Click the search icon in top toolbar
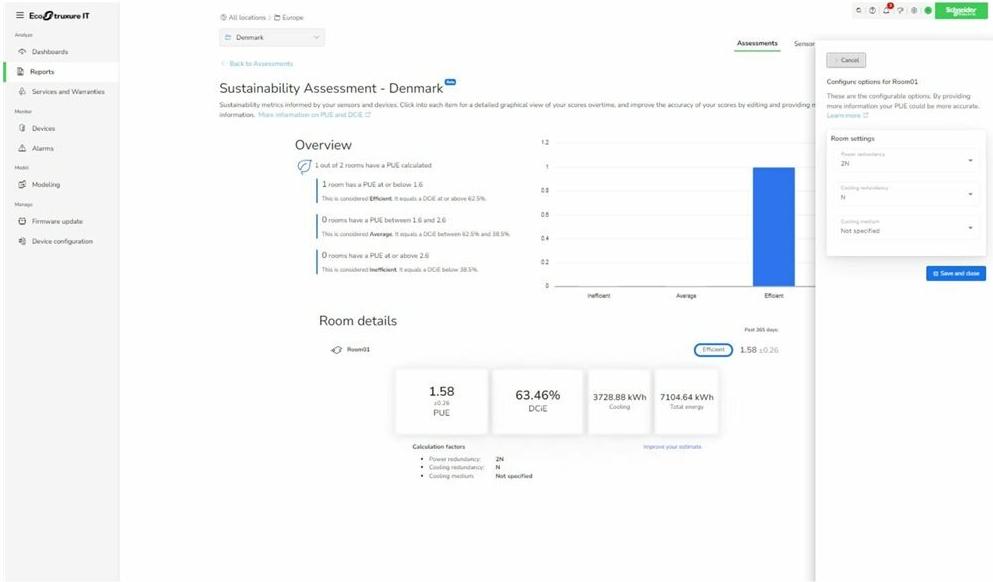The width and height of the screenshot is (993, 582). click(859, 10)
